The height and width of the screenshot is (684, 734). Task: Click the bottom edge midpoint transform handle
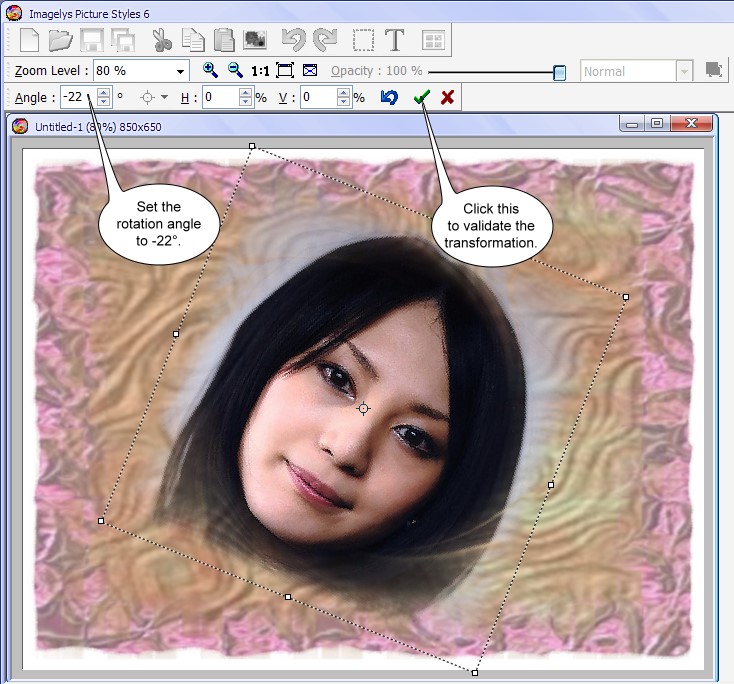(288, 597)
